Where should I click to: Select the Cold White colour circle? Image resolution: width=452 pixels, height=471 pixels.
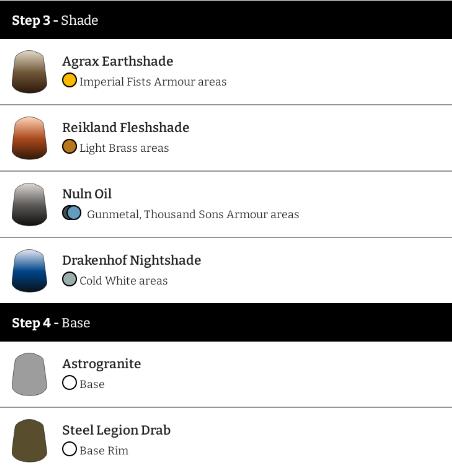(x=69, y=279)
